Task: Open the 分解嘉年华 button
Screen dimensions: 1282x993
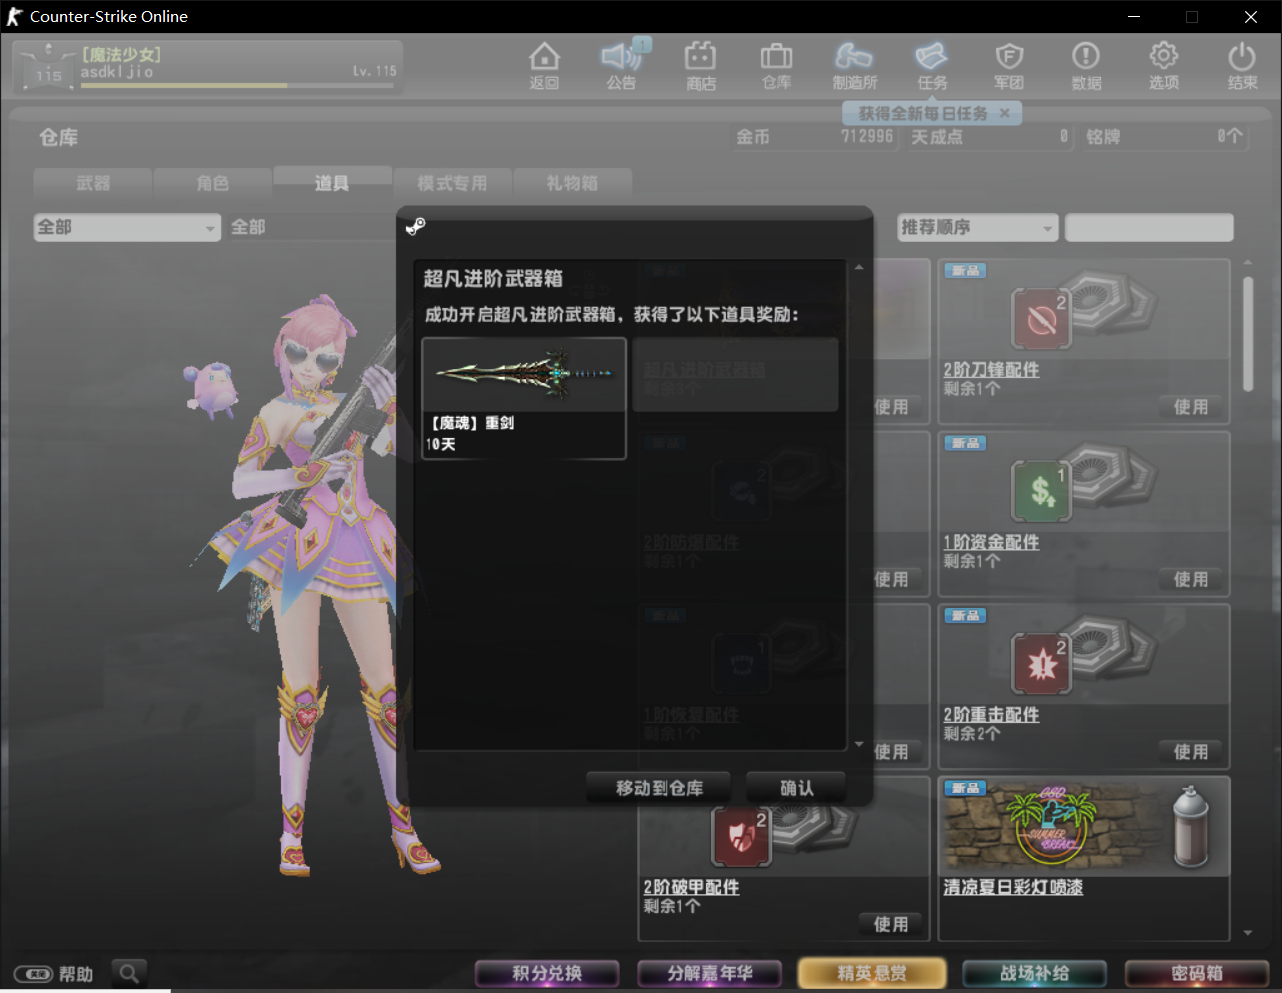Action: pyautogui.click(x=710, y=973)
